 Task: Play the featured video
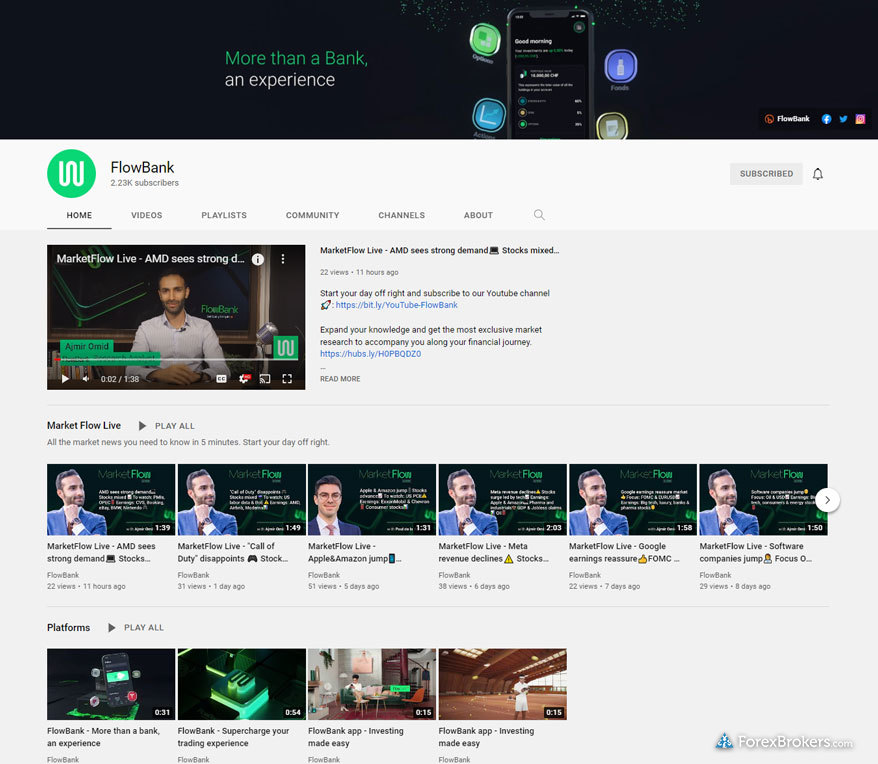[65, 379]
